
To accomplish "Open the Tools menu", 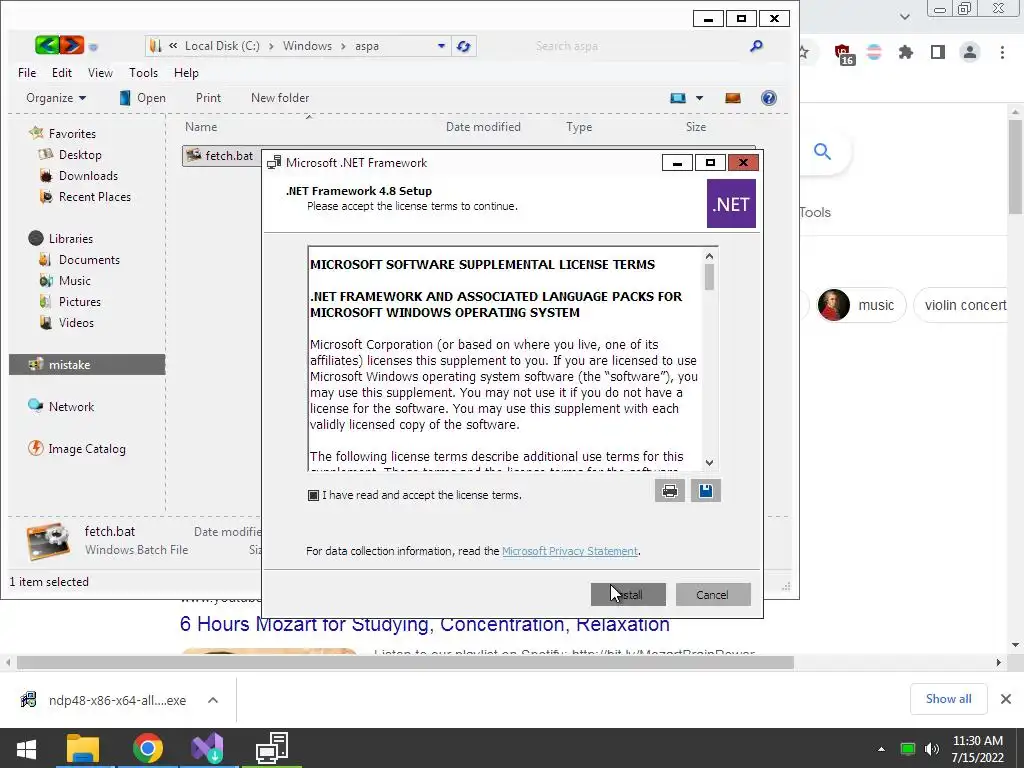I will click(x=144, y=72).
